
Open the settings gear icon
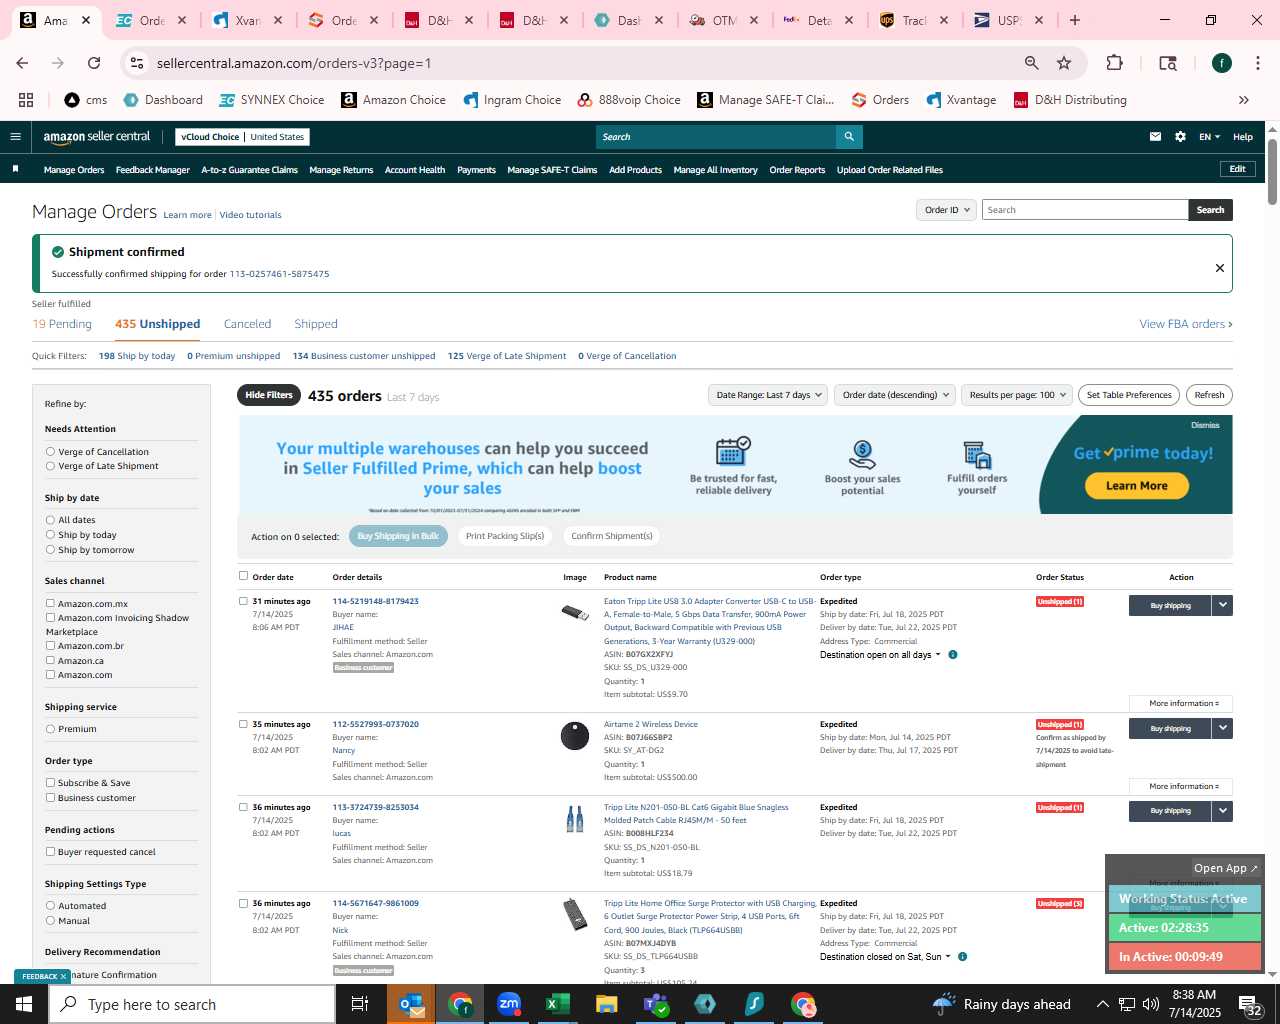coord(1180,137)
